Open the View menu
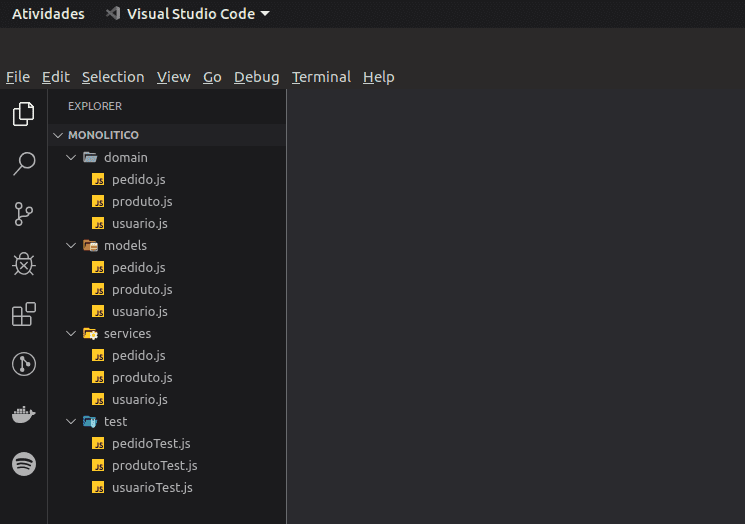Viewport: 745px width, 524px height. tap(173, 77)
